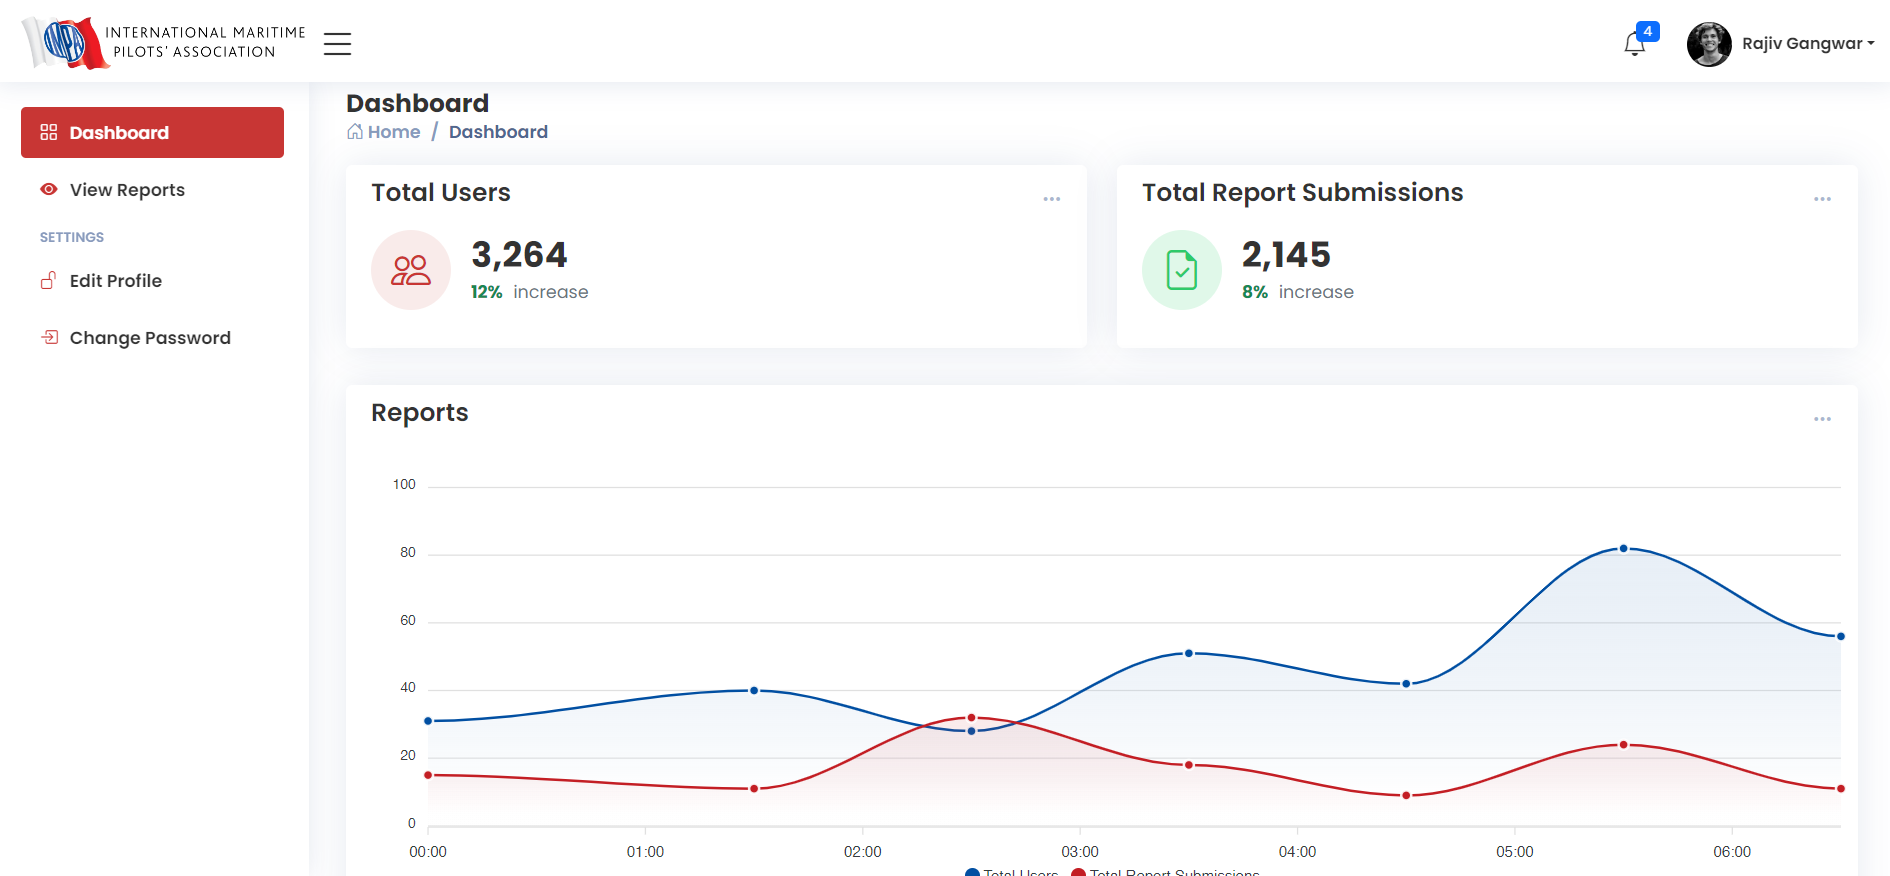Open Edit Profile settings
Image resolution: width=1890 pixels, height=876 pixels.
click(152, 281)
